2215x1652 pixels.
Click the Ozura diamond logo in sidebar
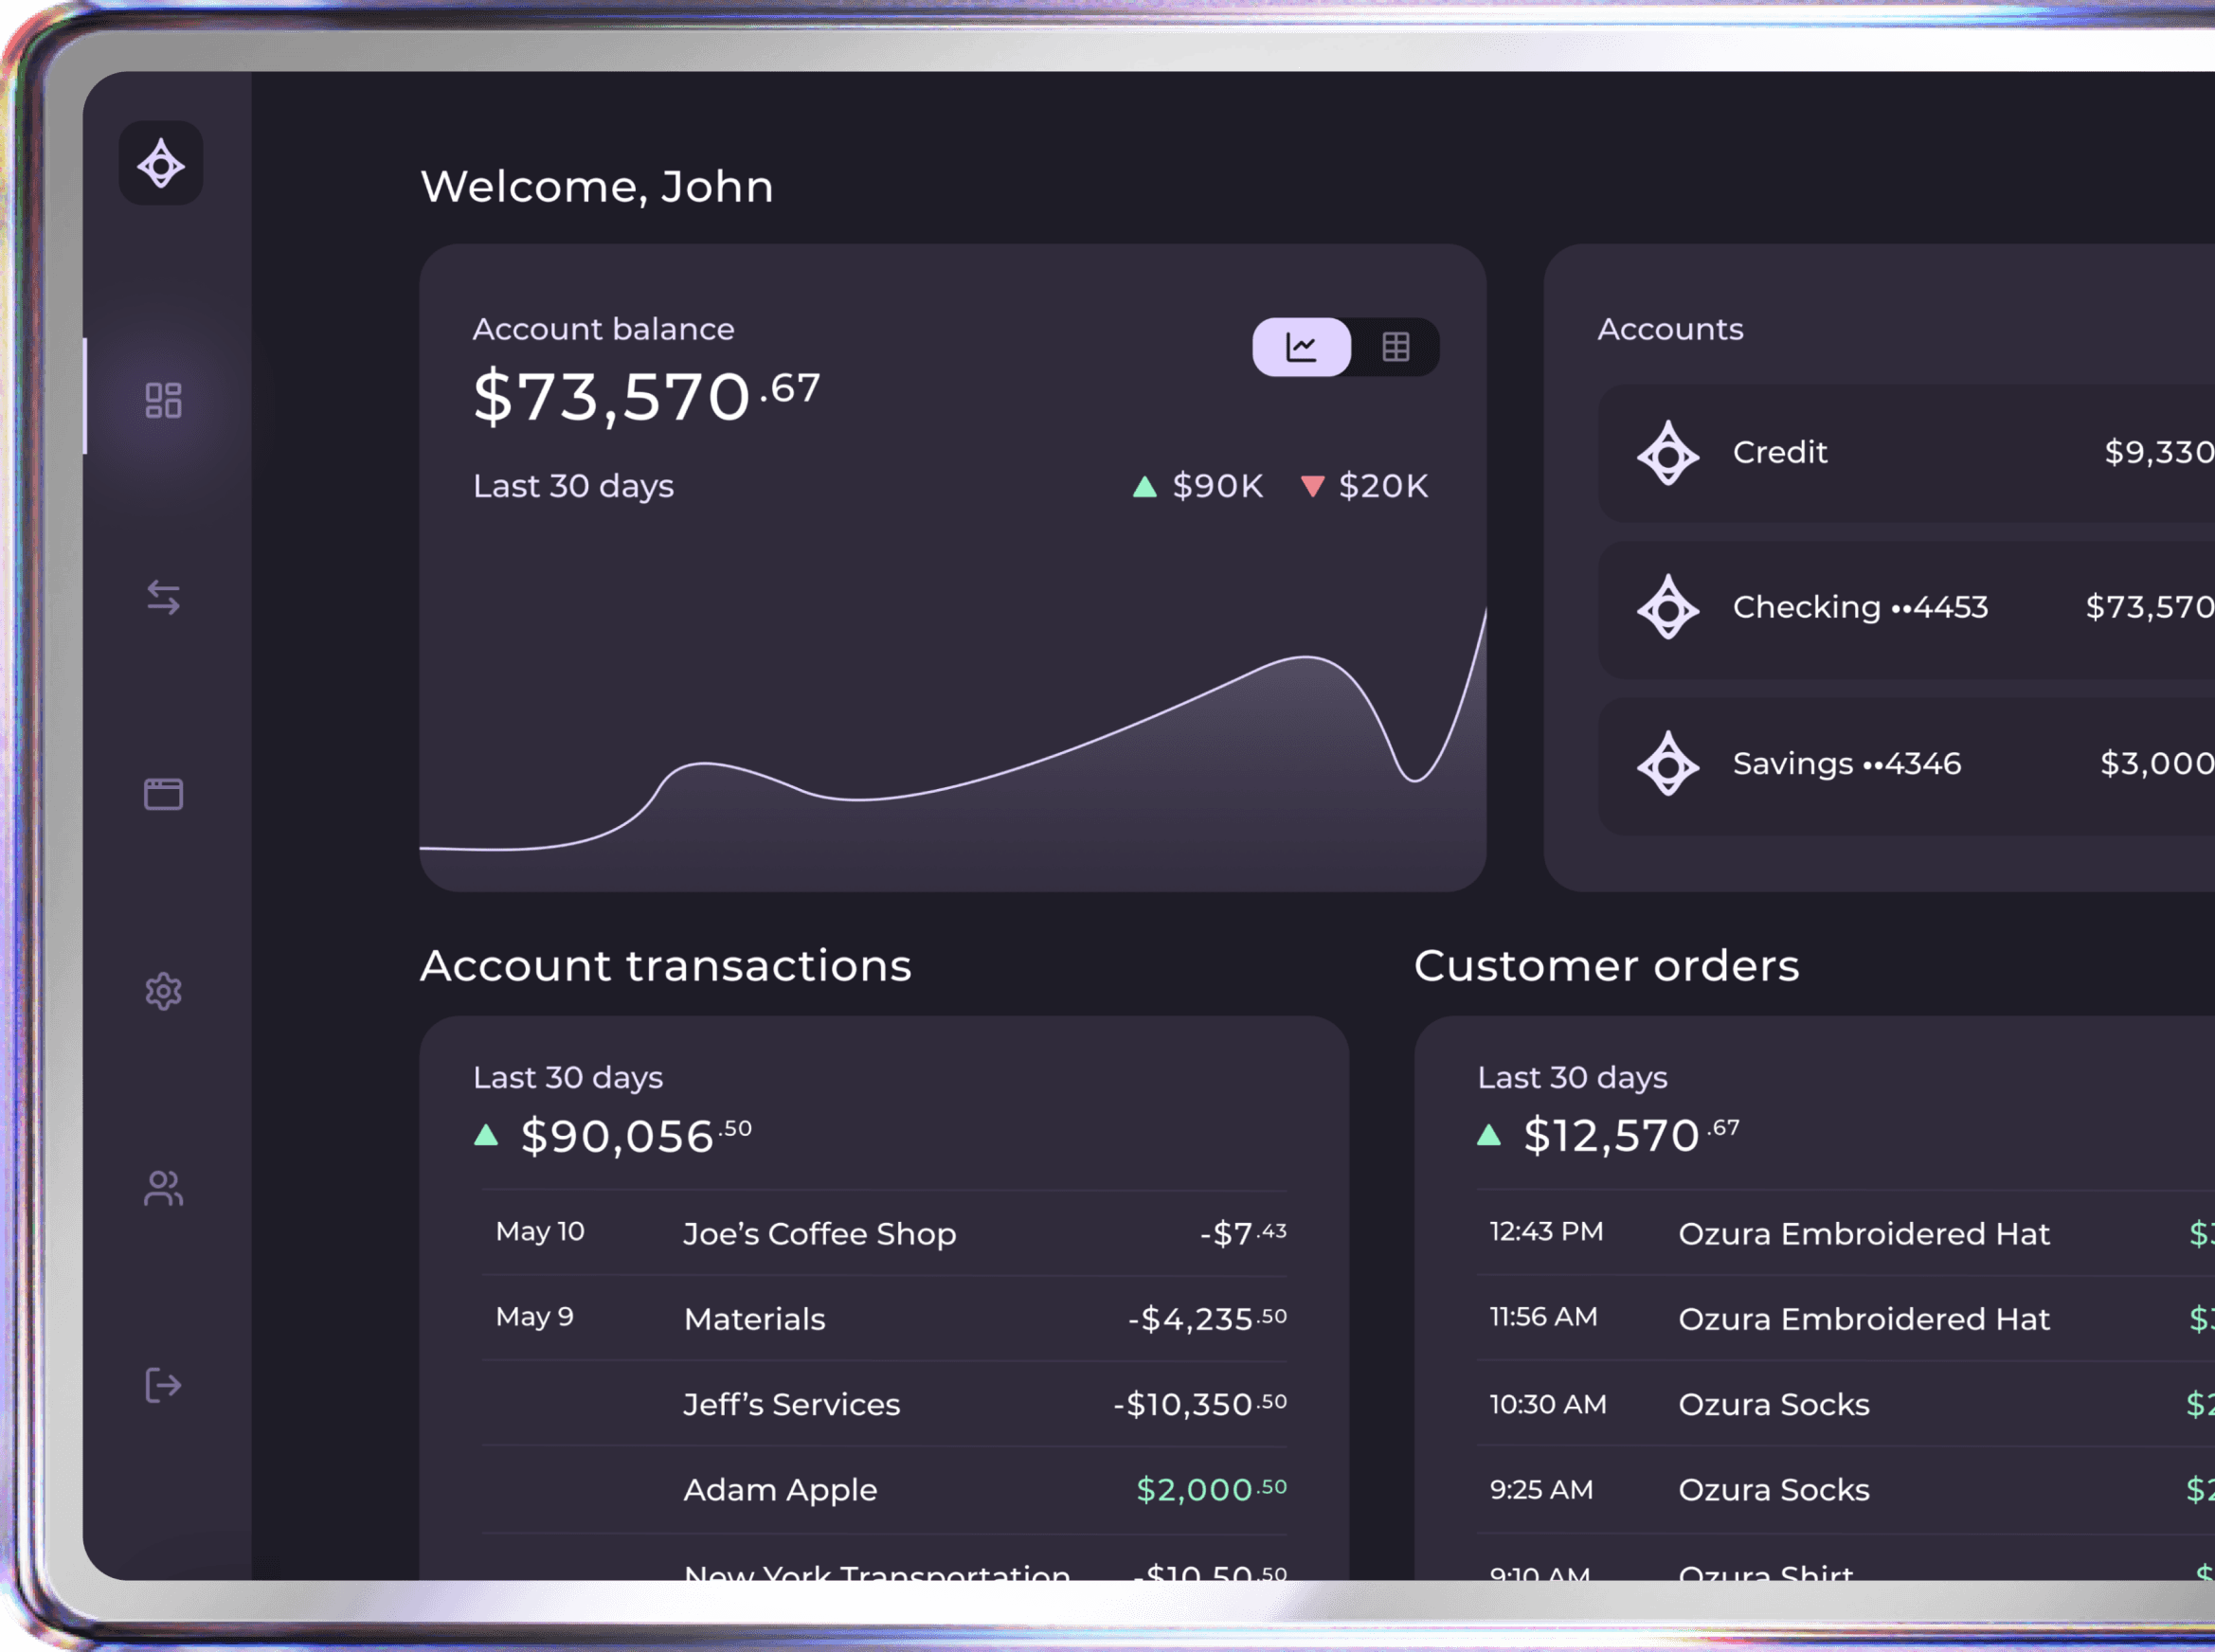(x=161, y=164)
